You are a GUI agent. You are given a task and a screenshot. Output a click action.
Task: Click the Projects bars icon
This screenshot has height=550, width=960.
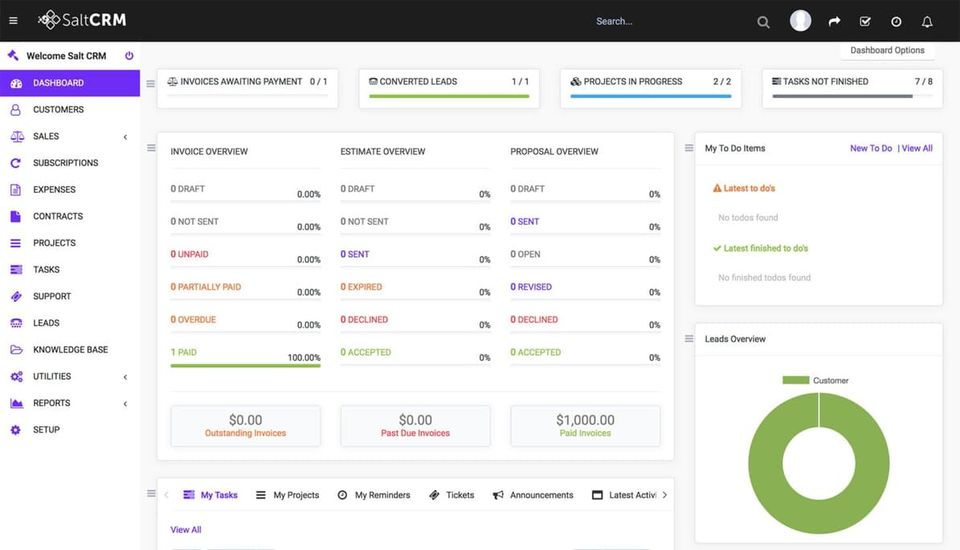point(16,243)
